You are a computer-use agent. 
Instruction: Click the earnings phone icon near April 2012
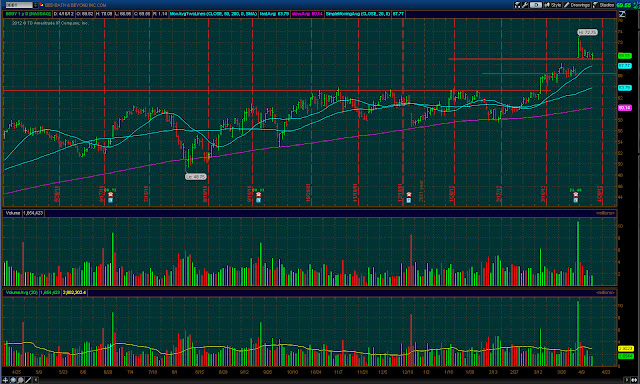(x=576, y=195)
